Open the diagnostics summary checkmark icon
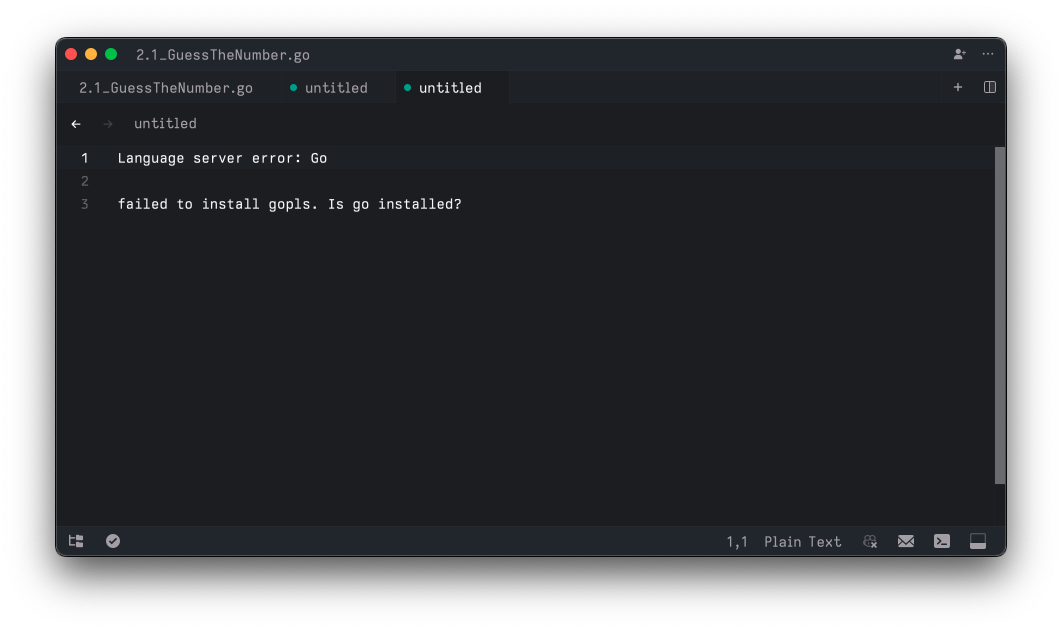 (112, 541)
